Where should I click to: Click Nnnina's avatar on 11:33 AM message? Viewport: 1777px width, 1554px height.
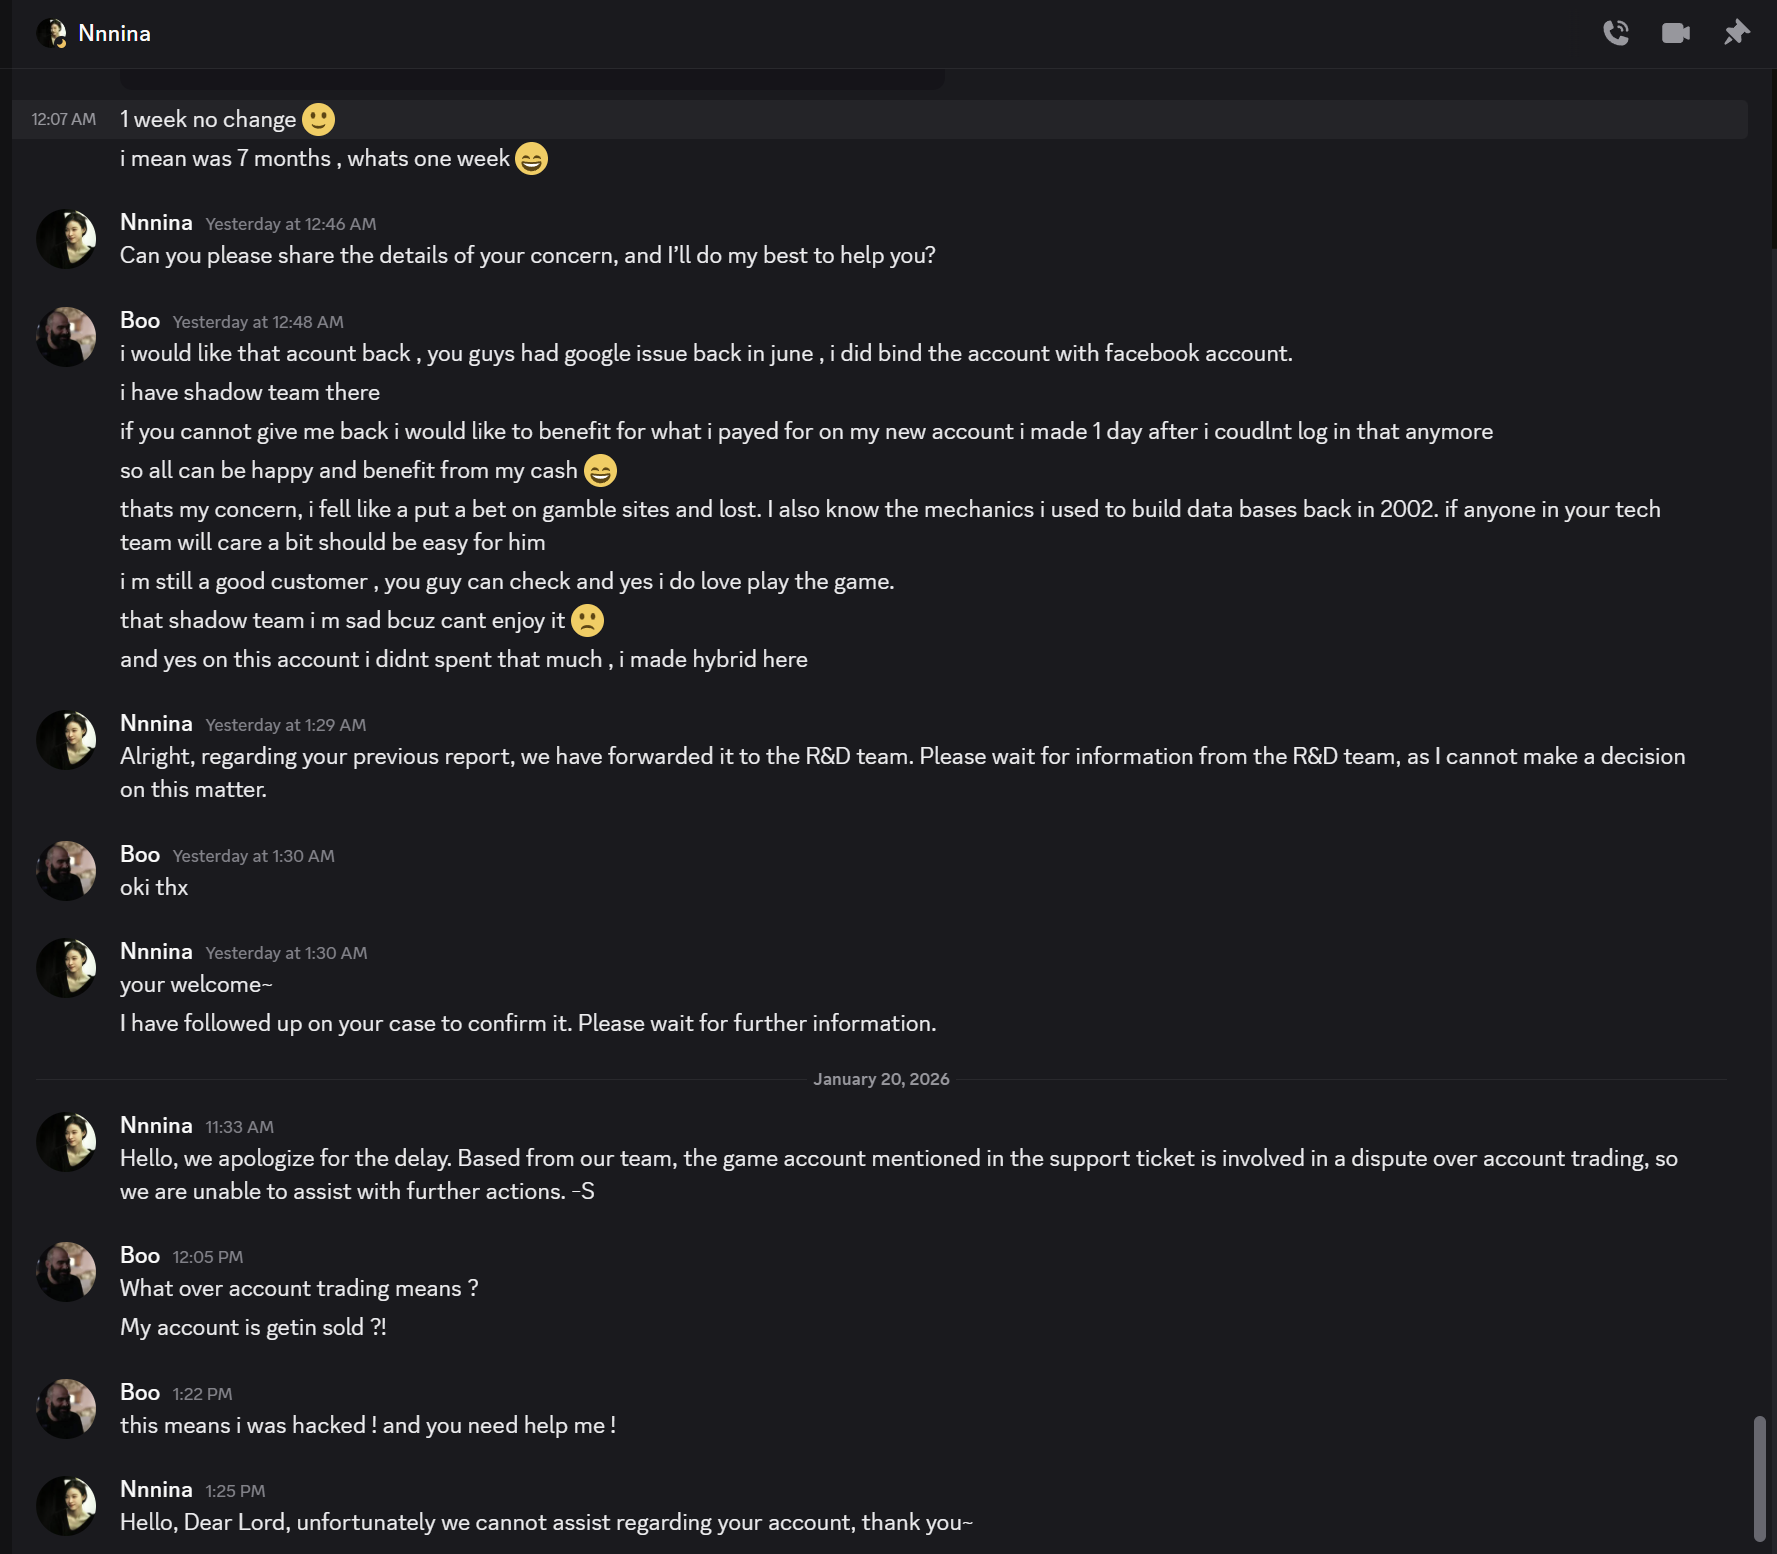(66, 1142)
